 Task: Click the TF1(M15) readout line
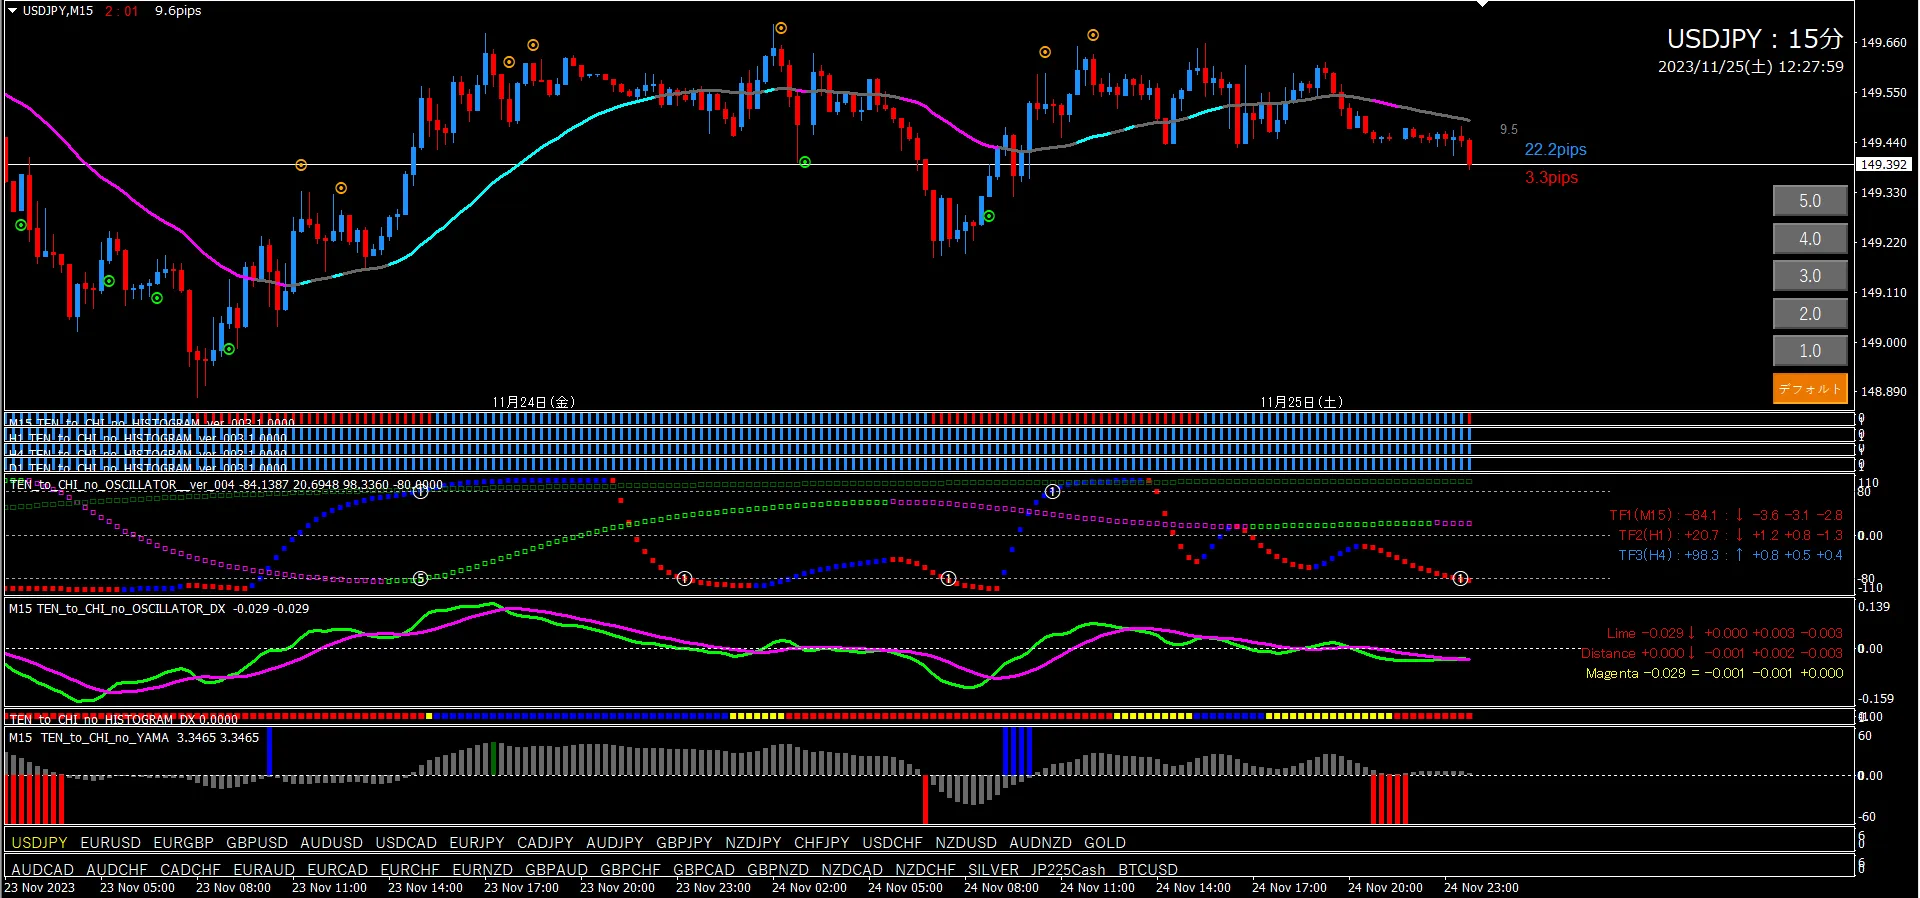1726,515
